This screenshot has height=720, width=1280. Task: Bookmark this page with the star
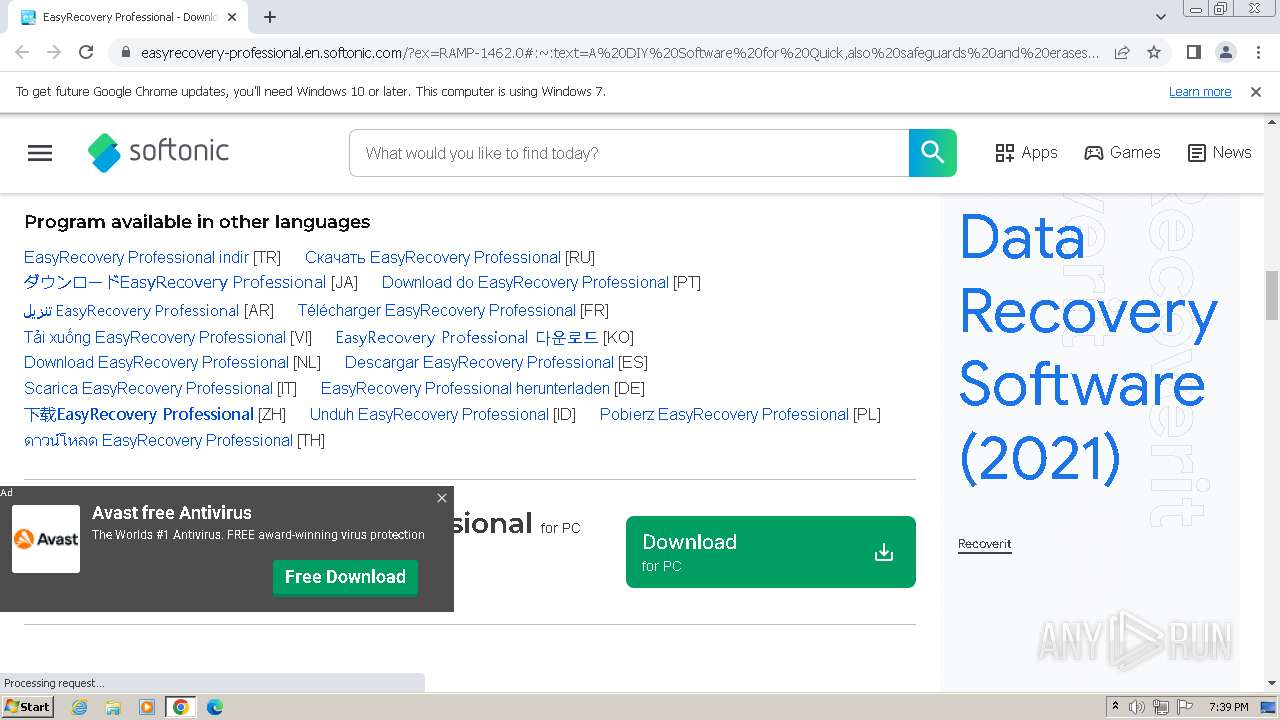(1154, 52)
